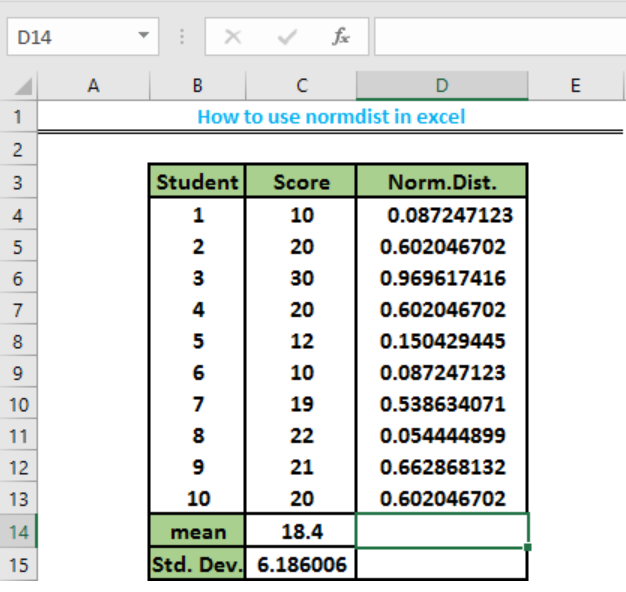The image size is (626, 592).
Task: Click the value 0.969617416
Action: pyautogui.click(x=443, y=278)
